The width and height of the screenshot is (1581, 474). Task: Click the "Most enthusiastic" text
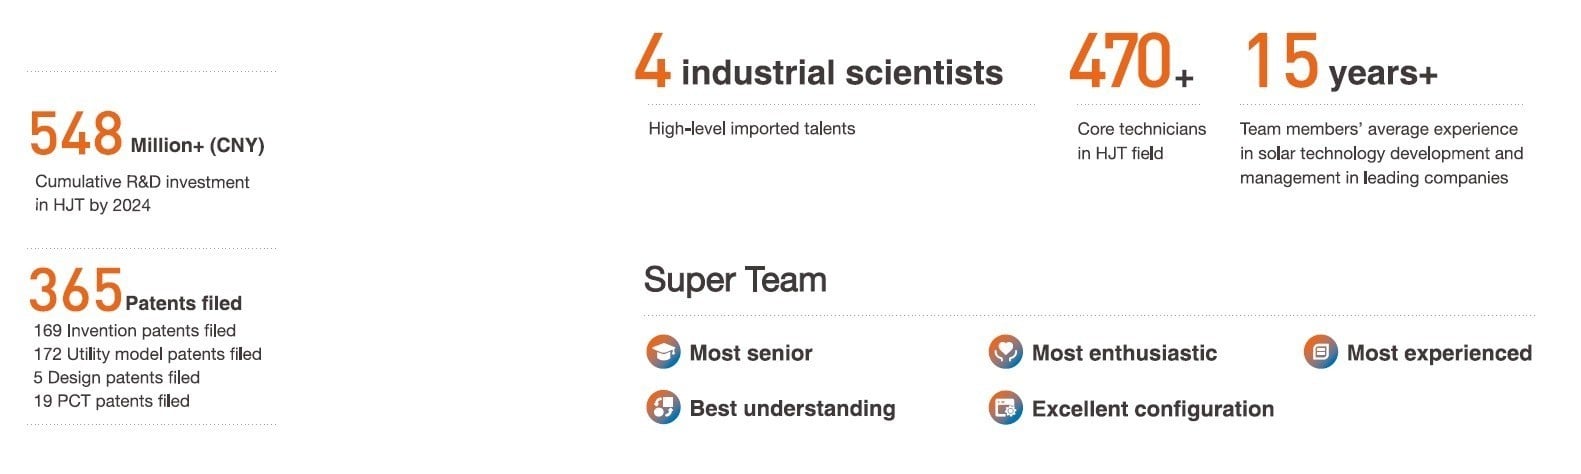coord(1124,353)
